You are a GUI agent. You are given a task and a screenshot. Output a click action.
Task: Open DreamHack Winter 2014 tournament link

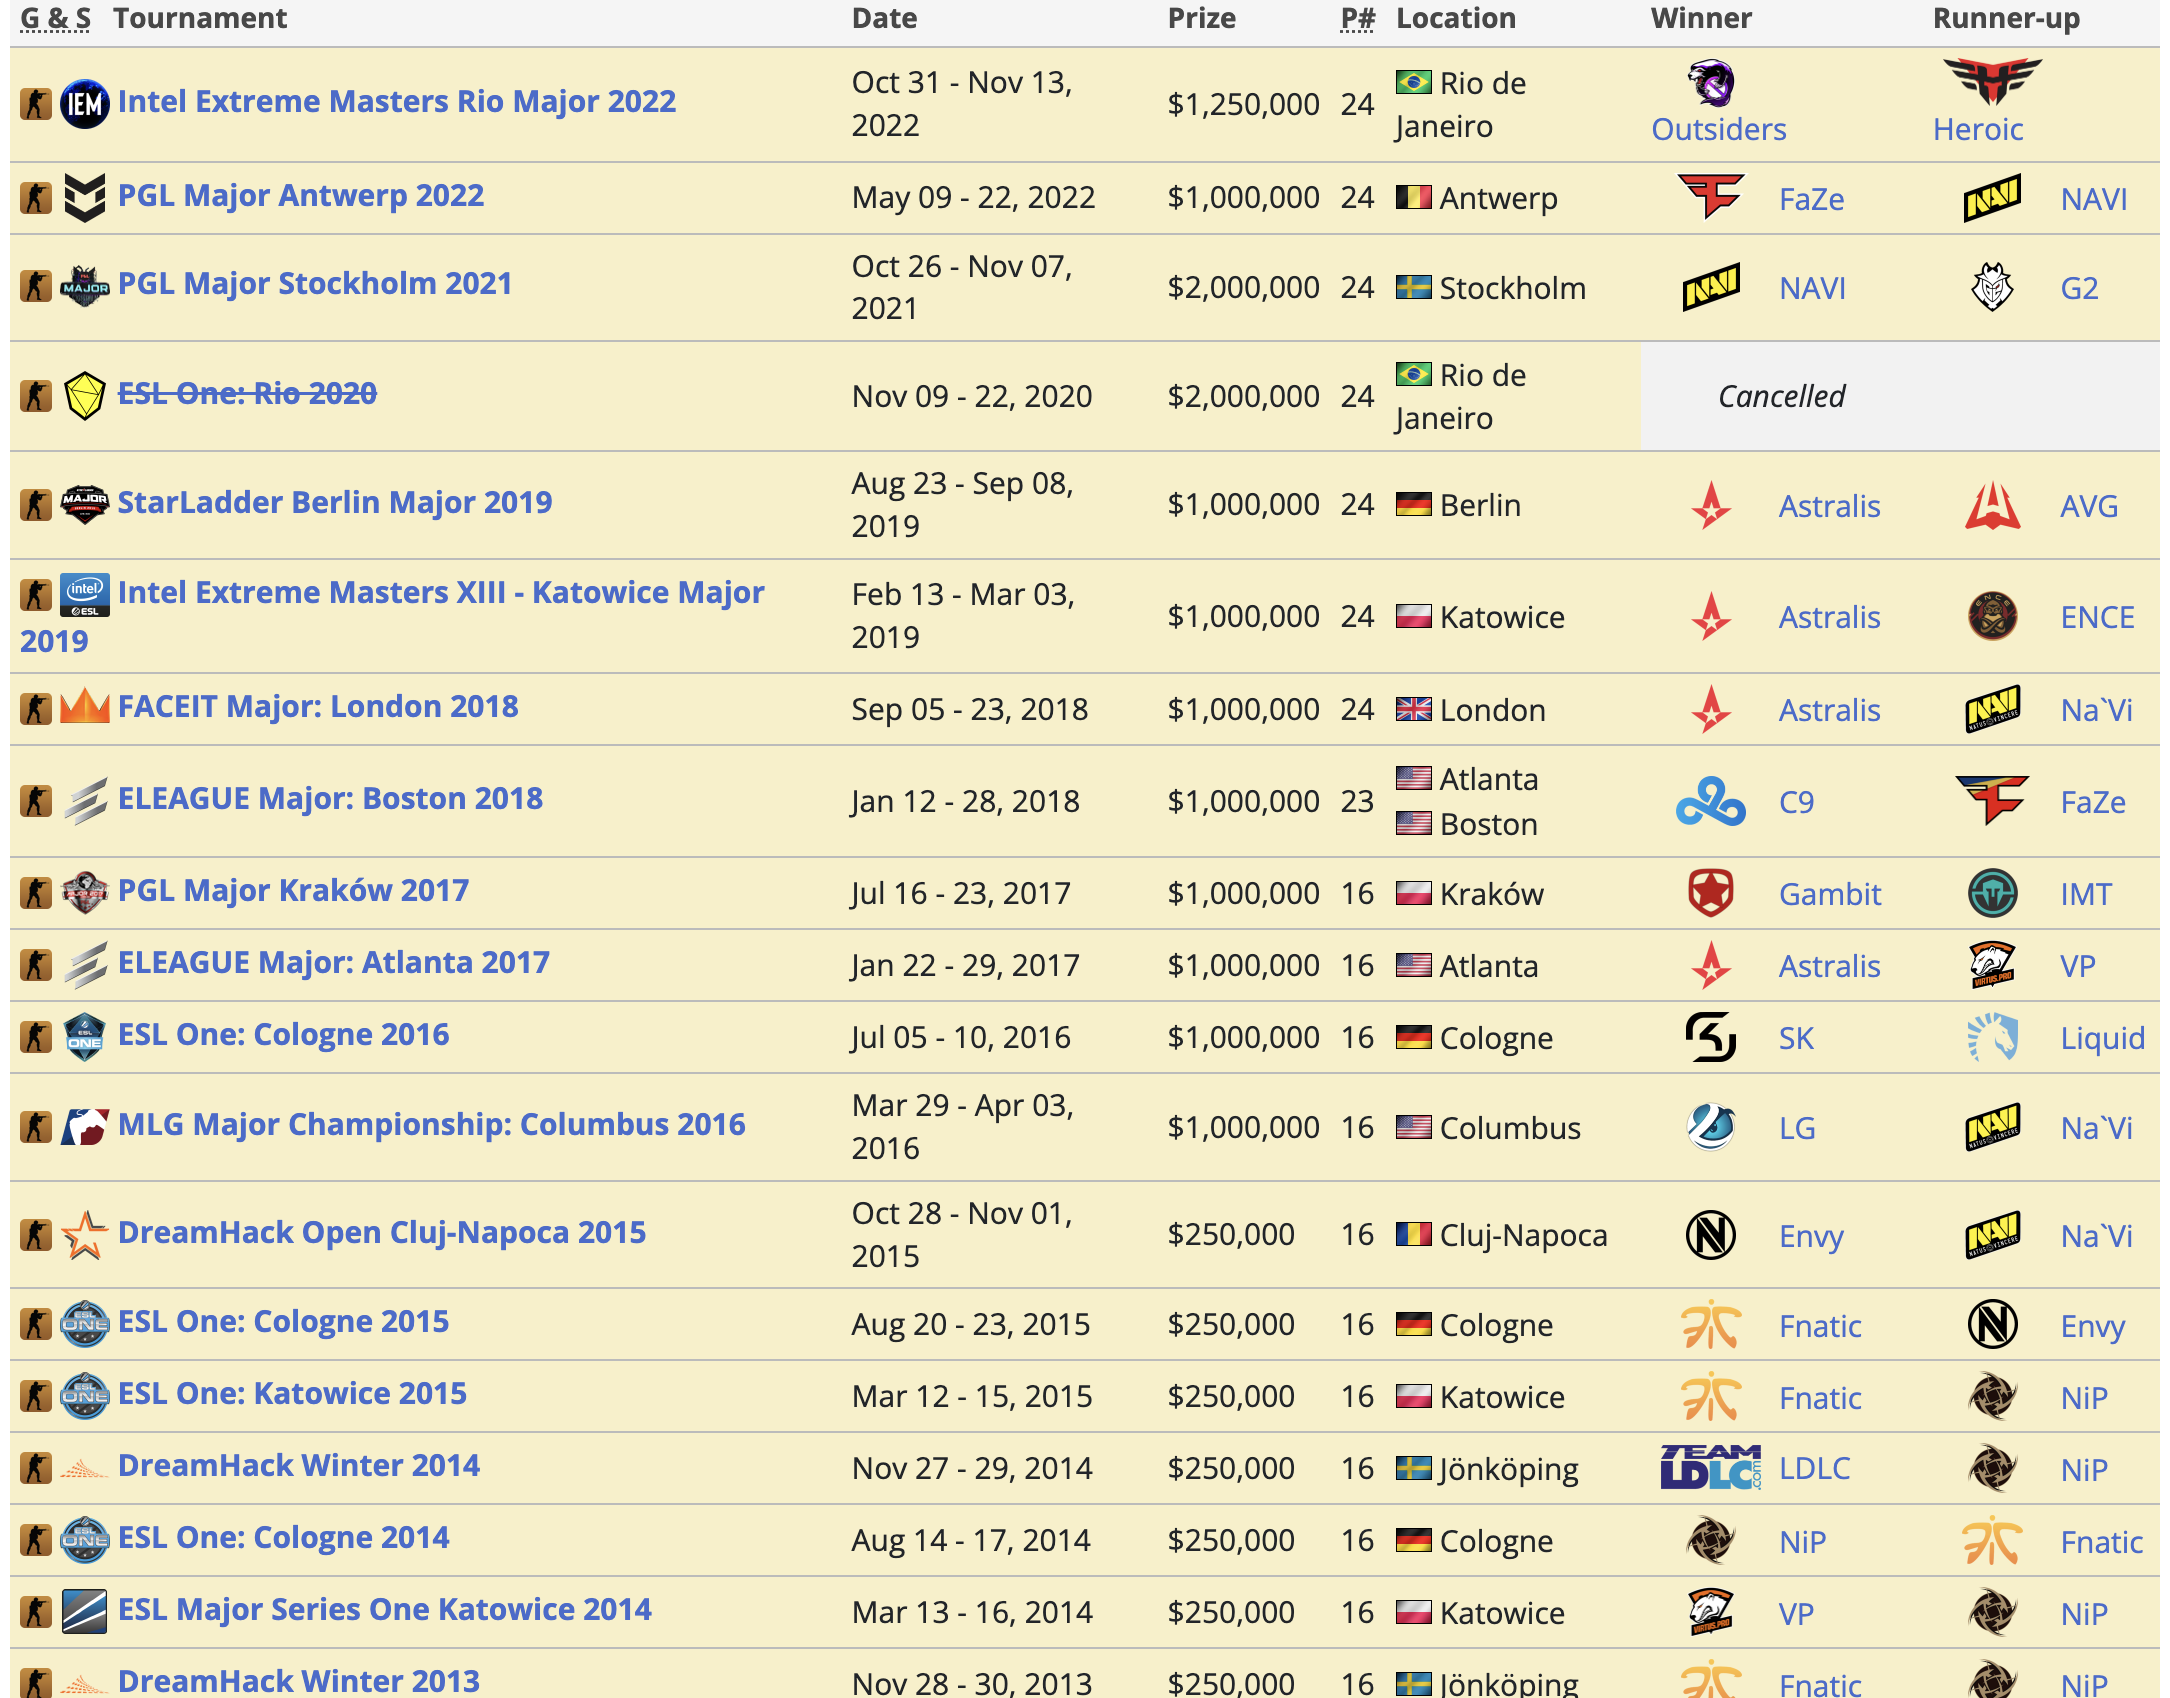point(299,1465)
